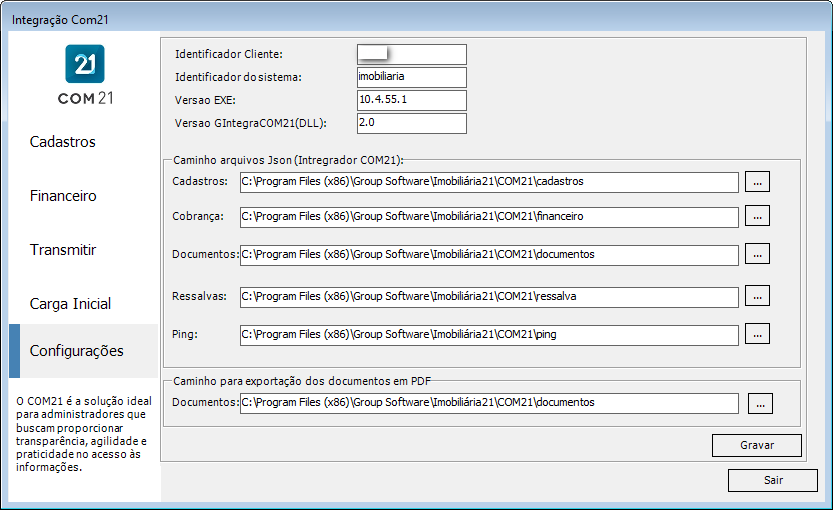
Task: Click the 'Caminho arquivos Json (Intregrador COM21):' heading
Action: pos(288,160)
